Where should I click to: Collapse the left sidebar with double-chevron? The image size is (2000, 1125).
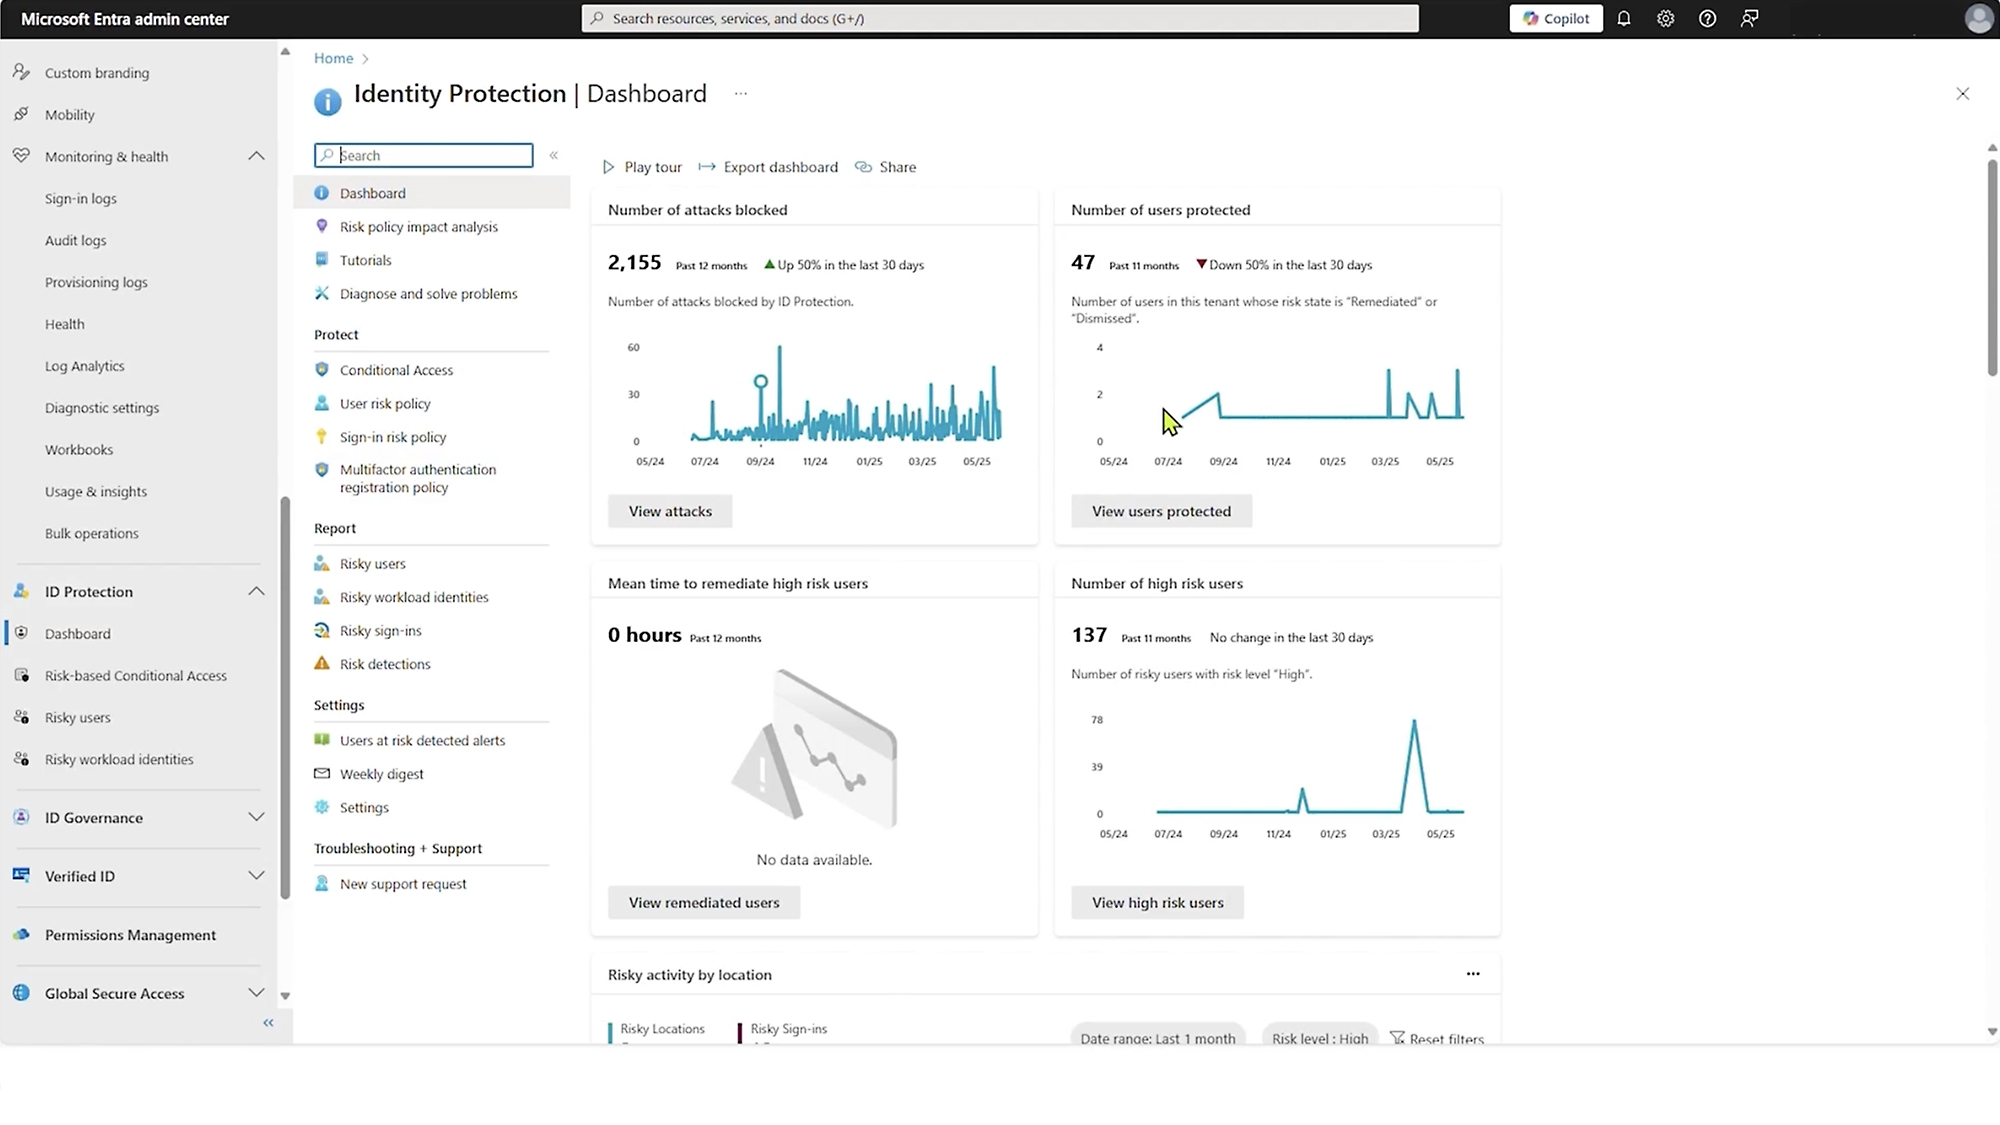(x=268, y=1022)
